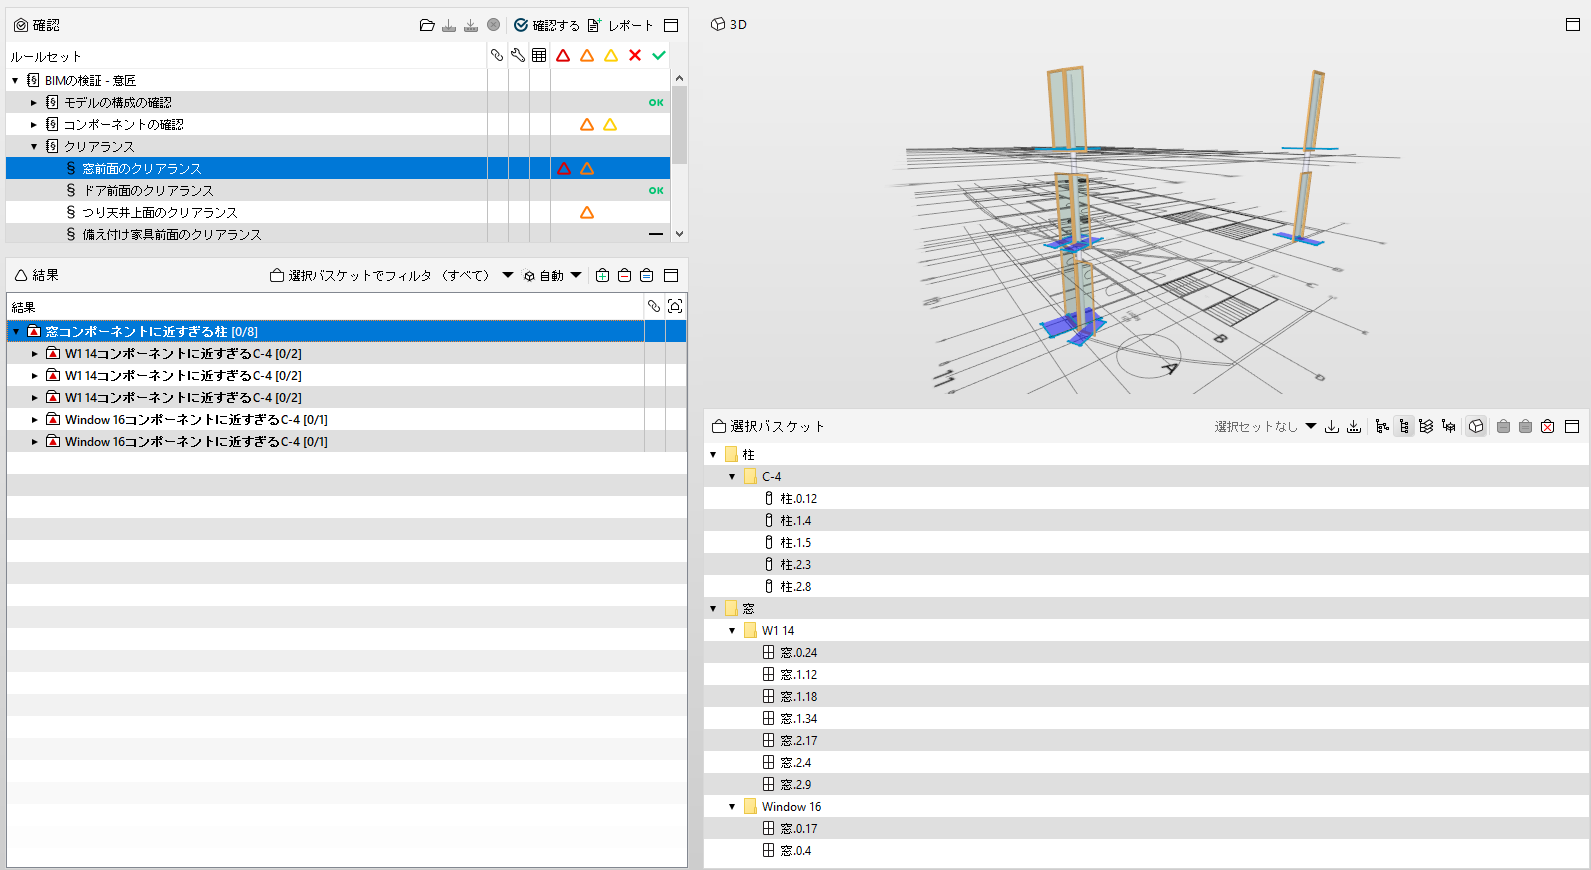Select 備え付け家具前面のクリアランス rule
The width and height of the screenshot is (1591, 870).
(338, 234)
